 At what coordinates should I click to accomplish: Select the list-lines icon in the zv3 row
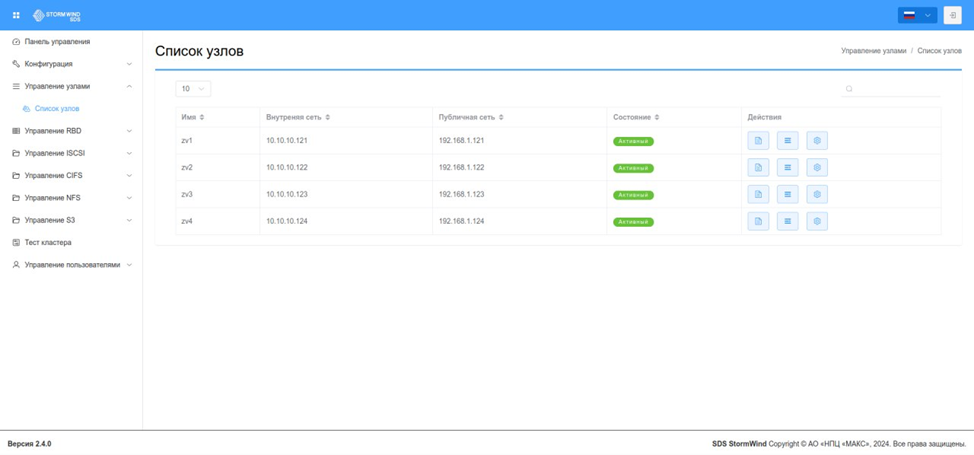pos(788,195)
